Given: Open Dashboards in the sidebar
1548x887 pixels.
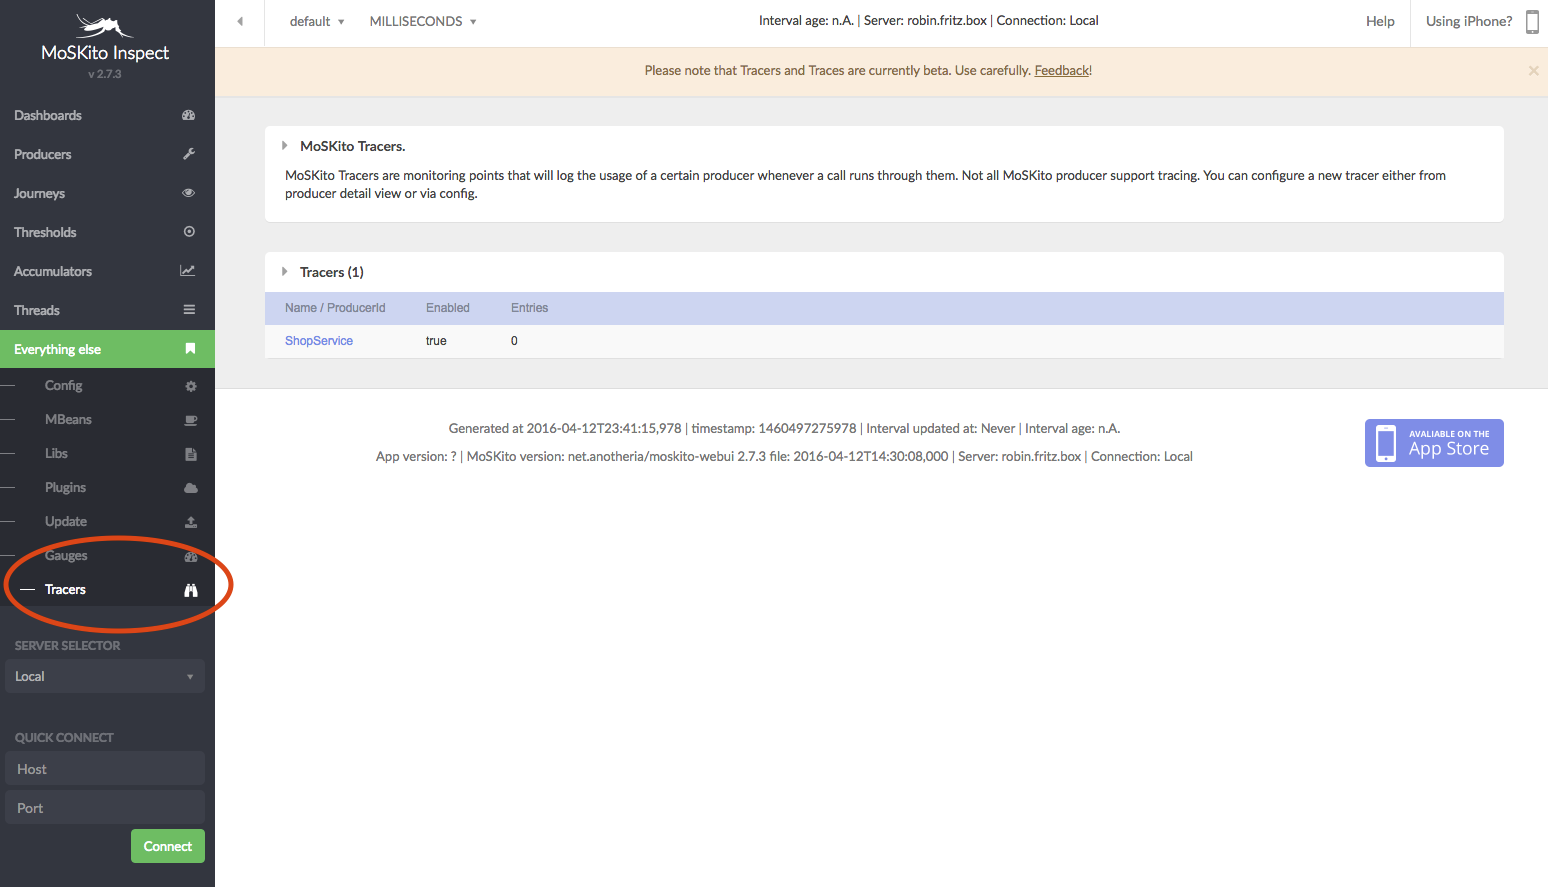Looking at the screenshot, I should [107, 115].
